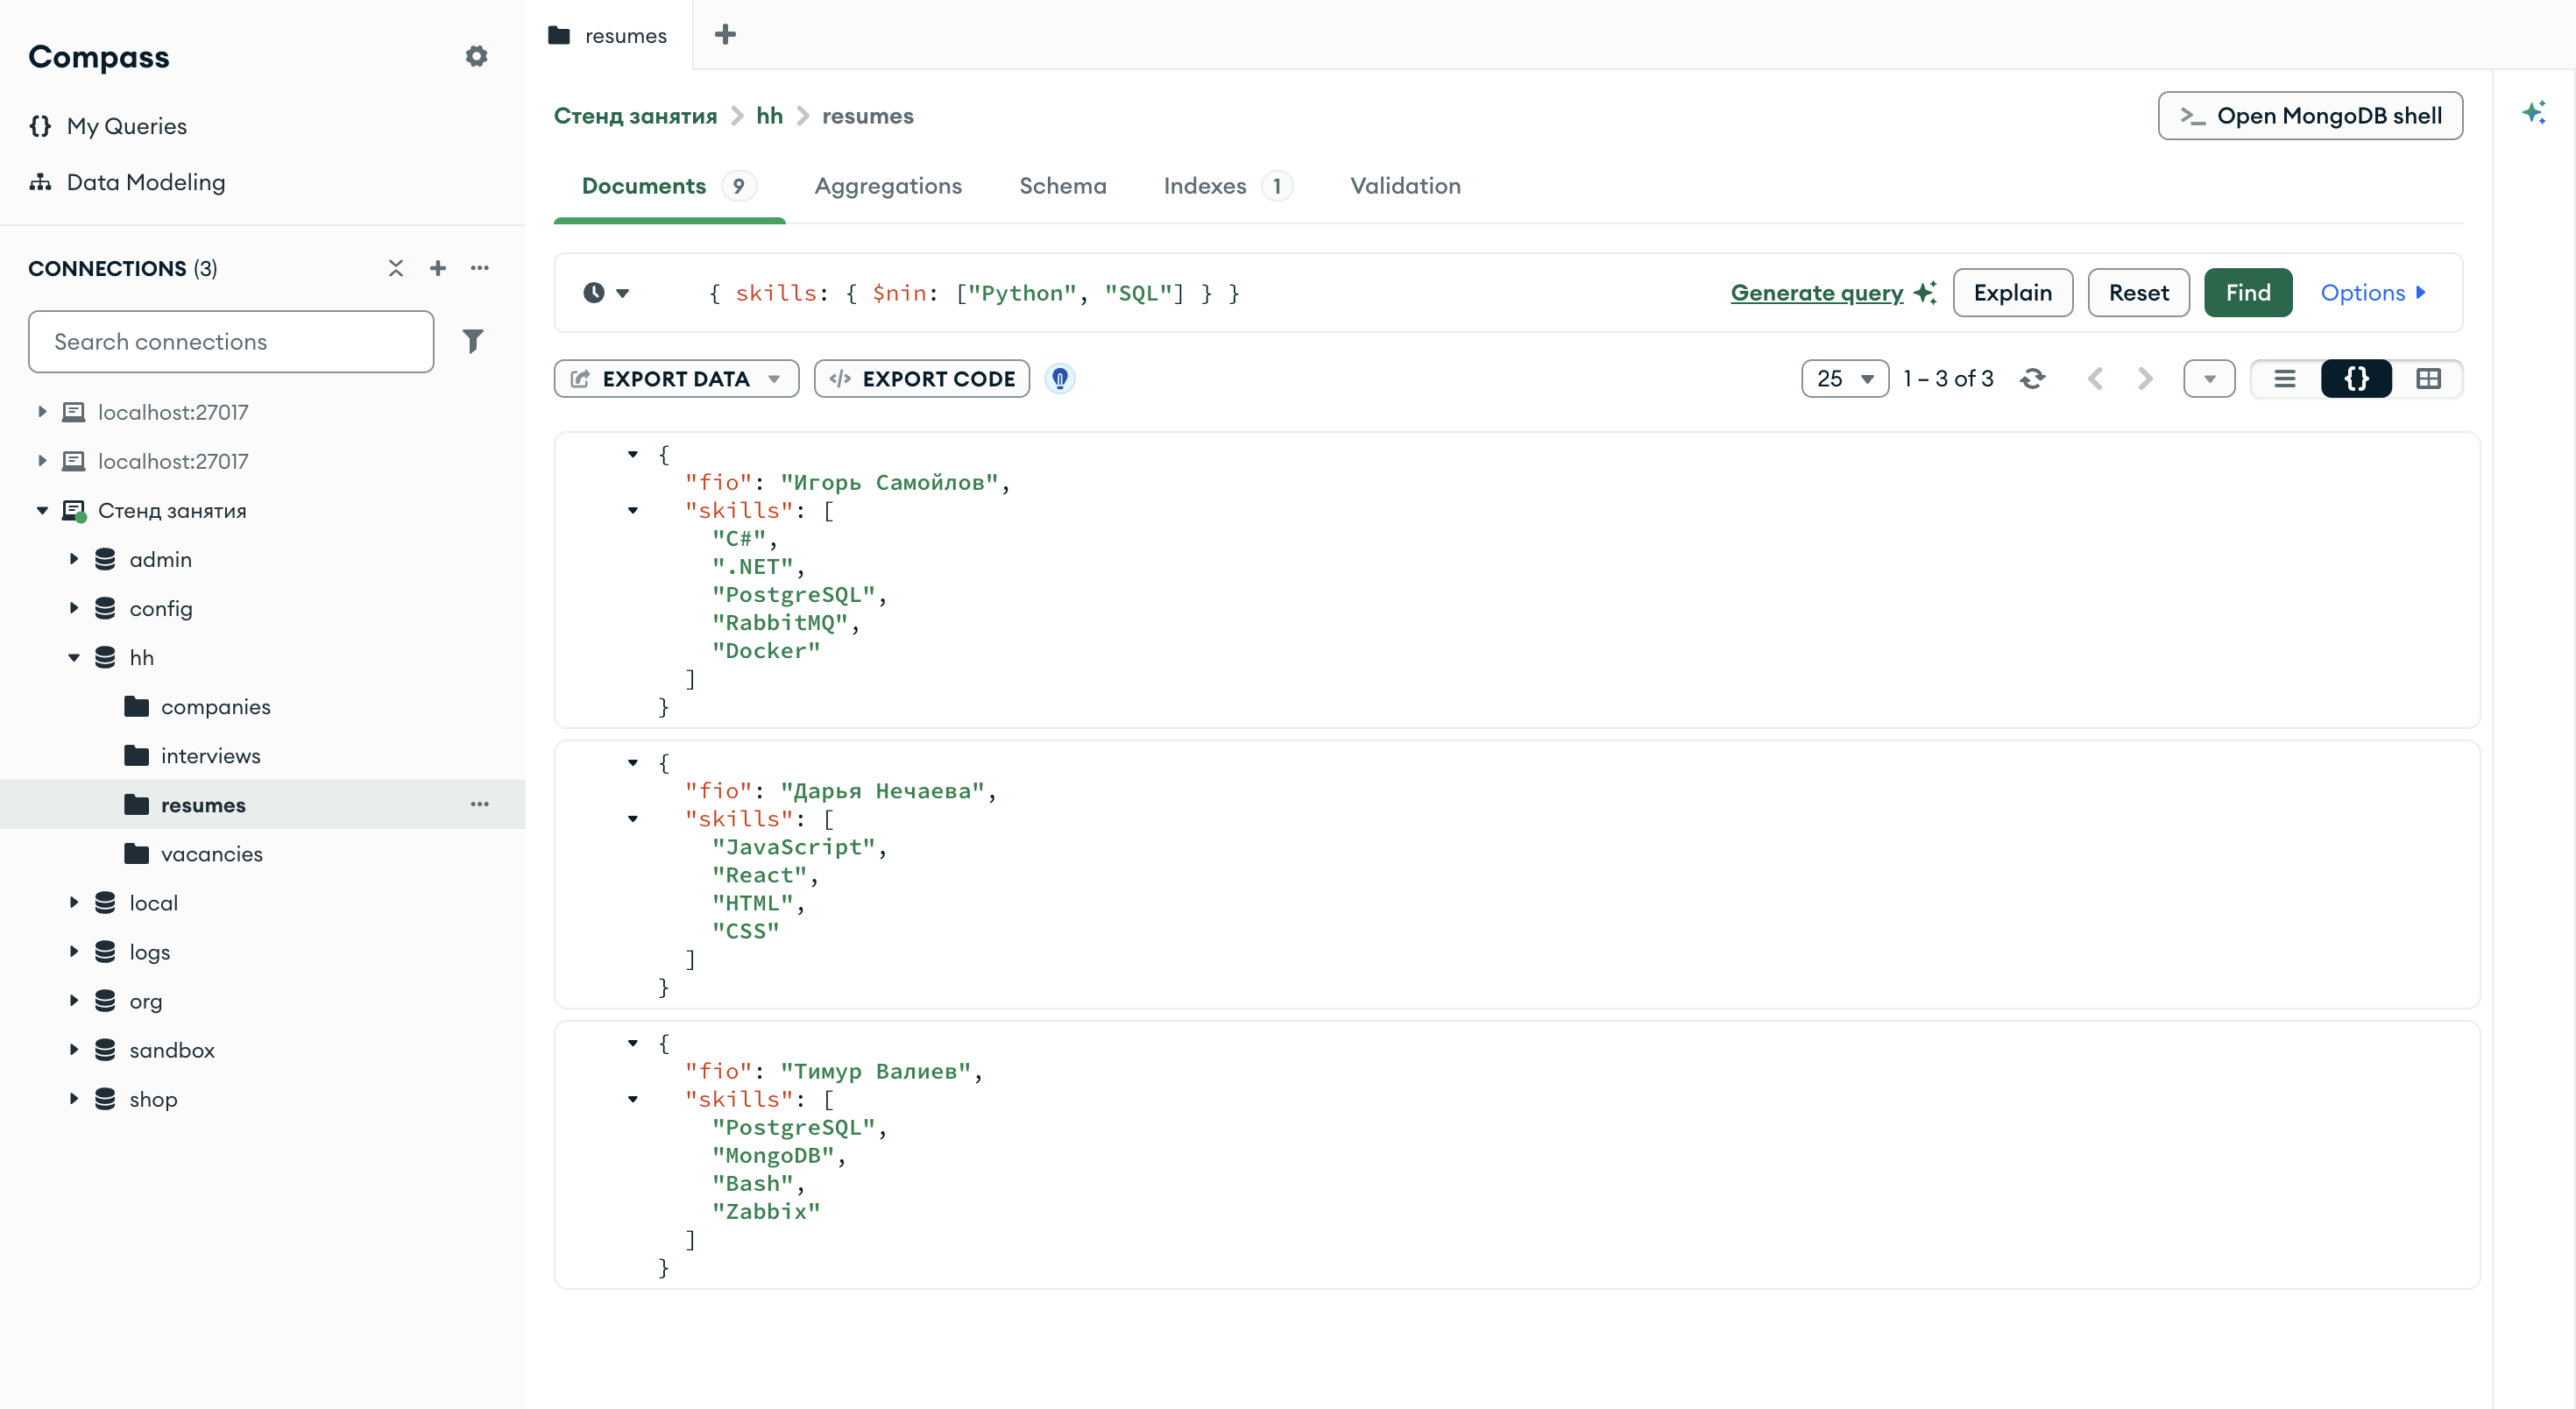Click EXPORT CODE button
Screen dimensions: 2576x1409
click(922, 379)
